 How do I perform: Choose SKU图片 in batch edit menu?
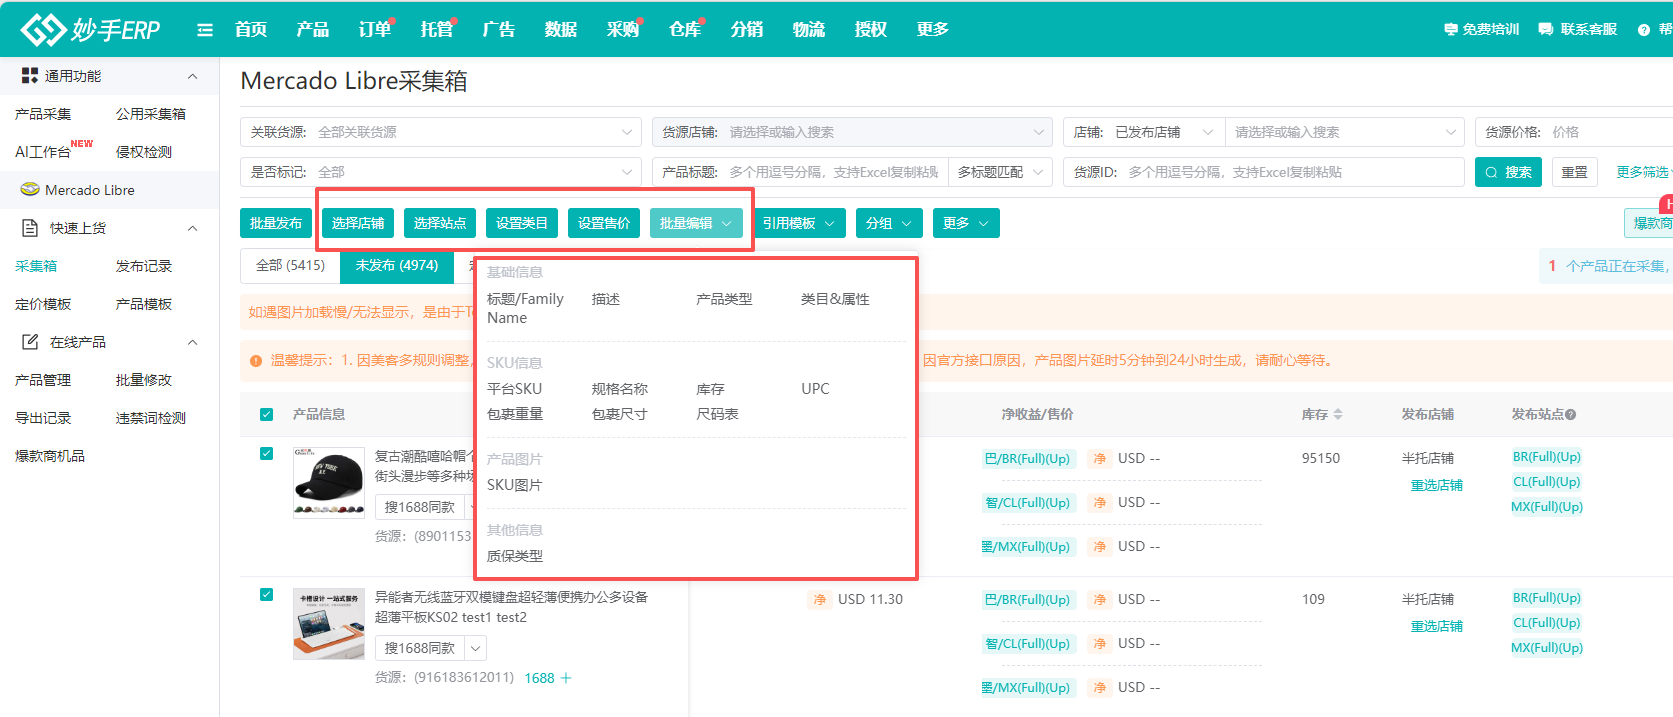tap(514, 485)
